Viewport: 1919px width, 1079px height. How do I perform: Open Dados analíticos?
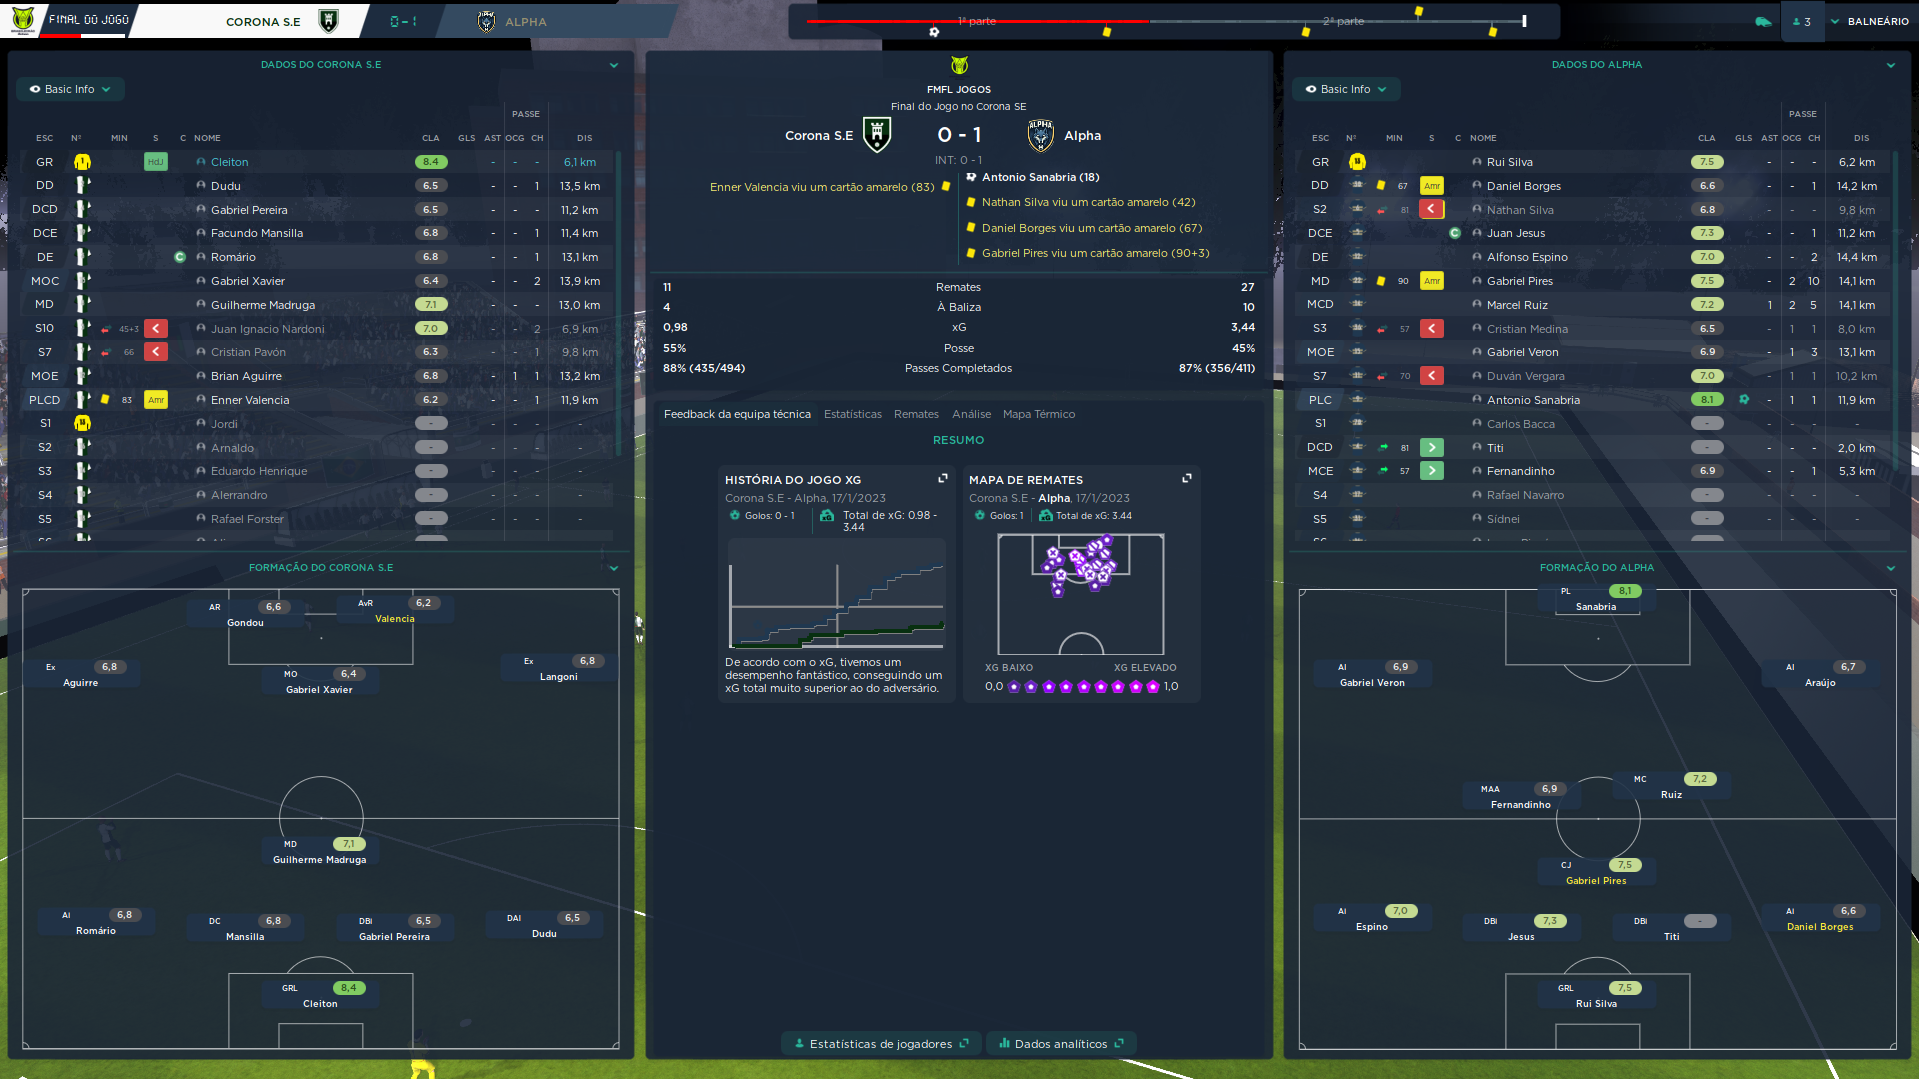1060,1044
